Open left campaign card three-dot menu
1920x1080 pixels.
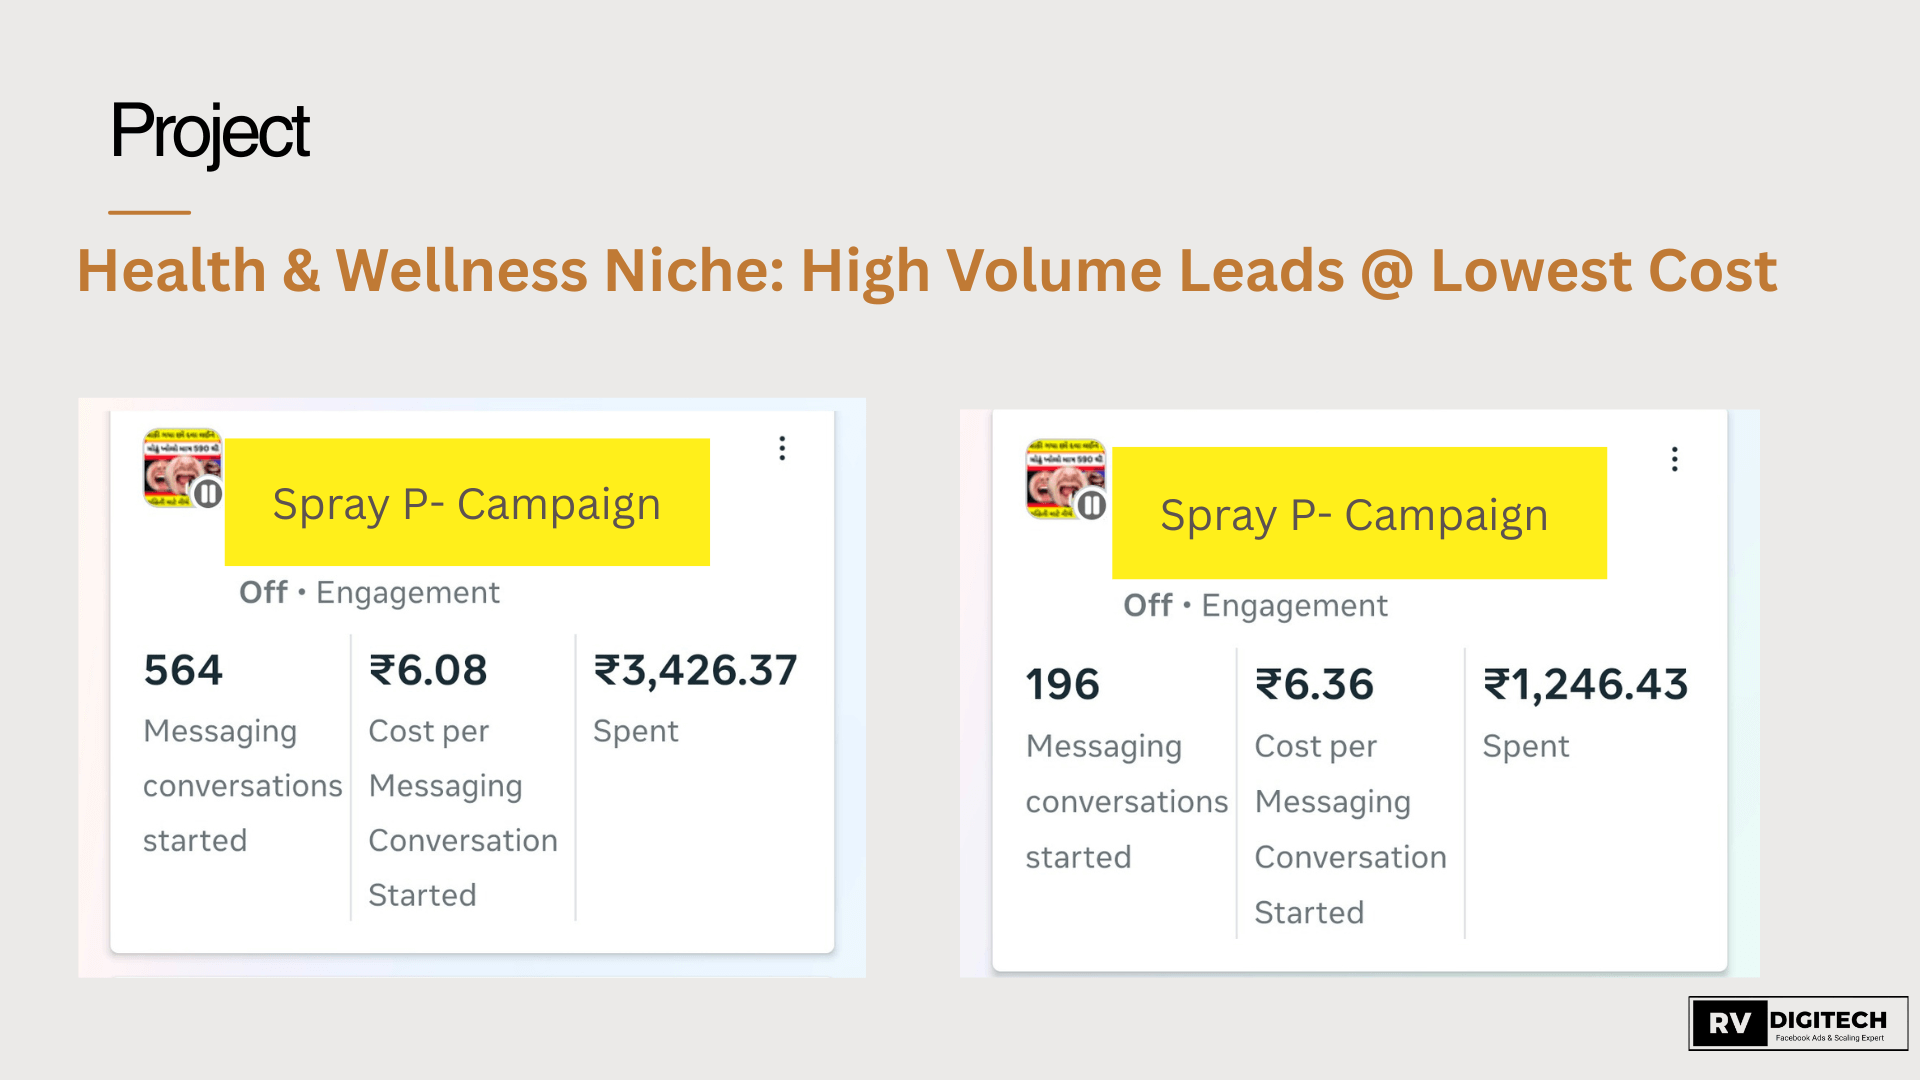(782, 448)
